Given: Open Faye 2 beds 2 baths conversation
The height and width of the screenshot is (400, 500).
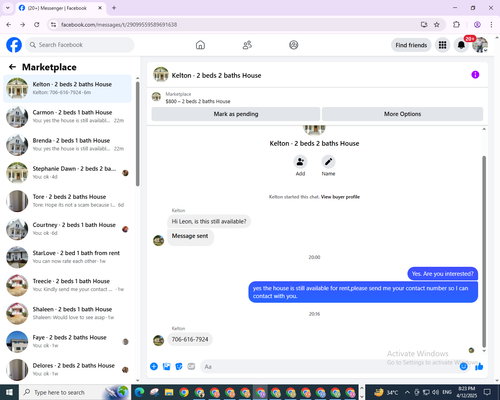Looking at the screenshot, I should point(67,341).
